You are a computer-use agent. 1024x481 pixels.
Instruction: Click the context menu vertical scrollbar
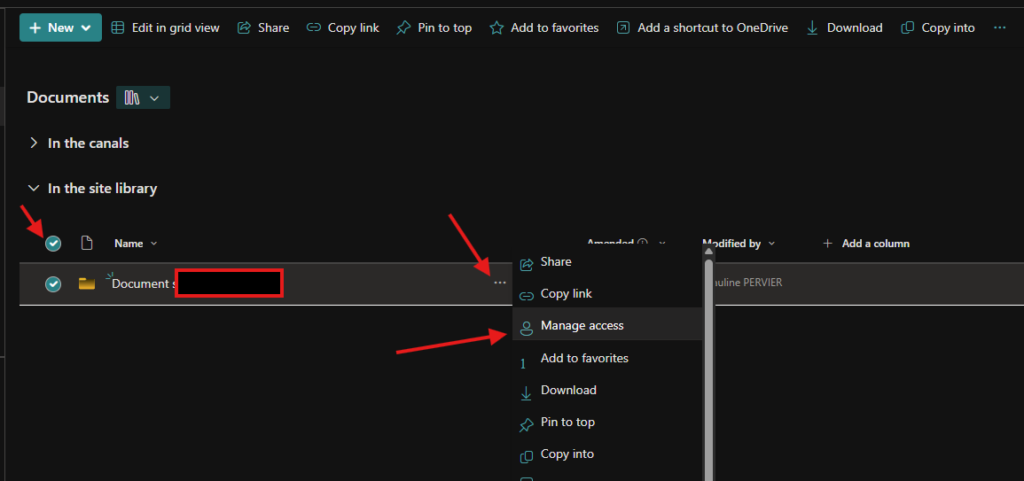pos(708,370)
